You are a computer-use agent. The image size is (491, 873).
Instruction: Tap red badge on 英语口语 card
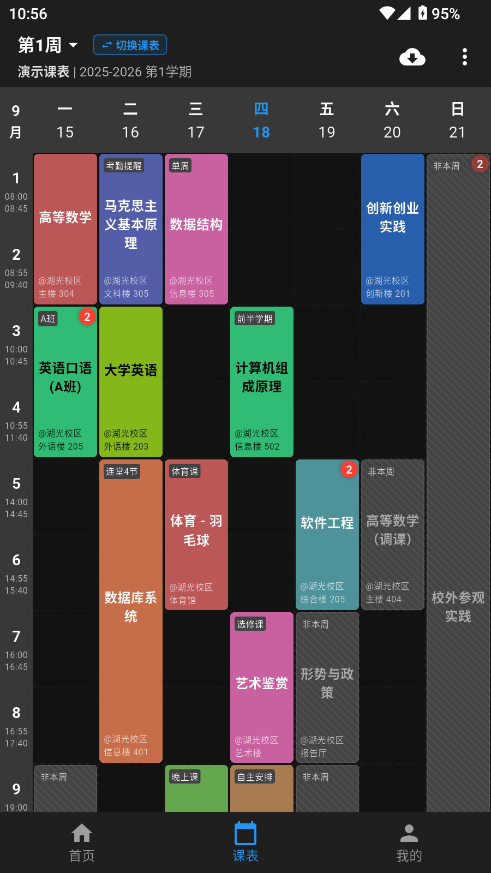87,317
